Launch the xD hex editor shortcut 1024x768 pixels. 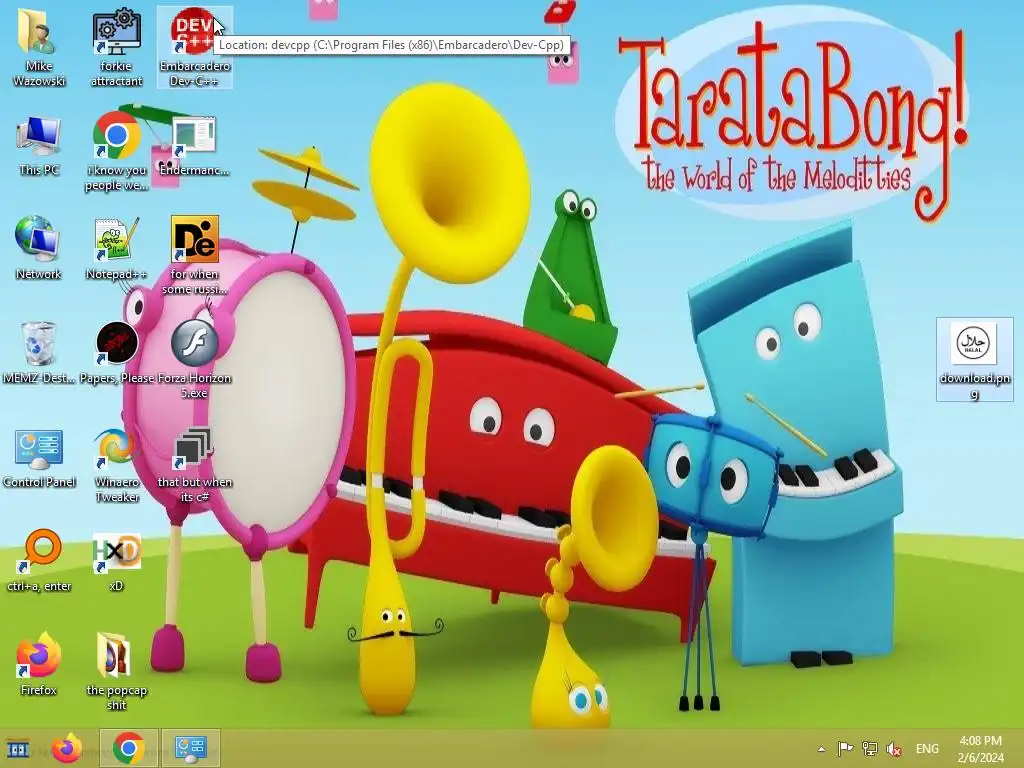pos(116,560)
